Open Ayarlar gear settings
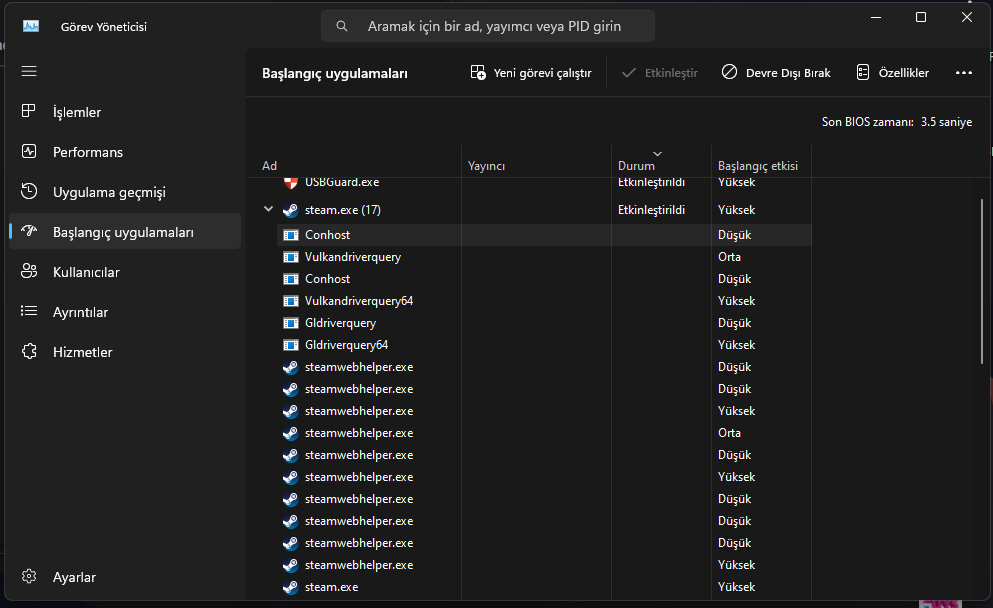The image size is (993, 608). pyautogui.click(x=29, y=577)
